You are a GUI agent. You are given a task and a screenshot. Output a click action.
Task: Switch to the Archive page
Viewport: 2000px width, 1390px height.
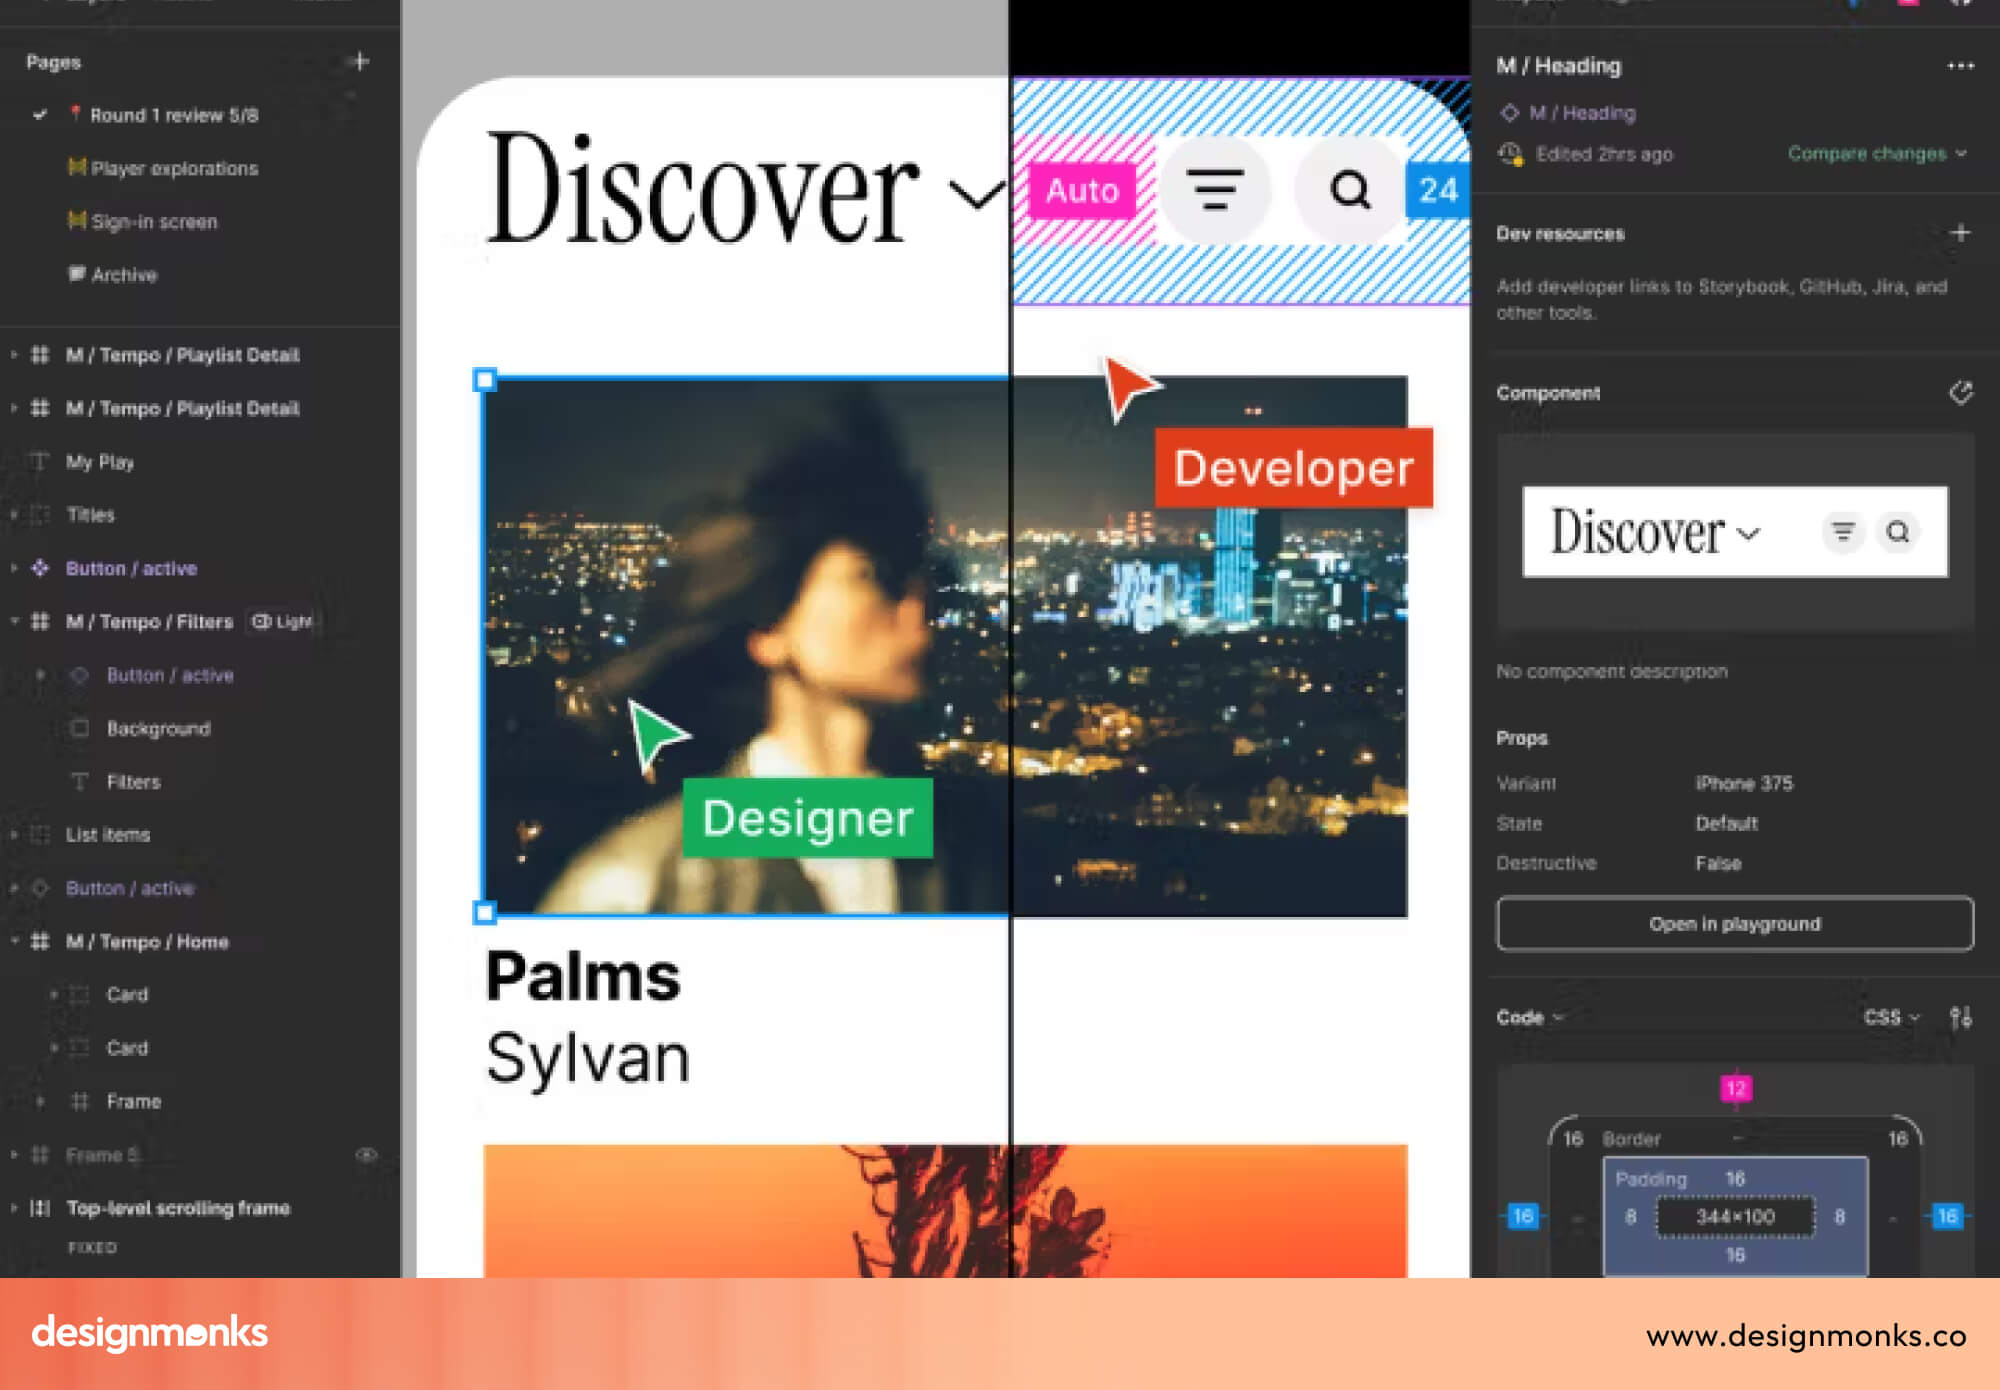pos(124,274)
